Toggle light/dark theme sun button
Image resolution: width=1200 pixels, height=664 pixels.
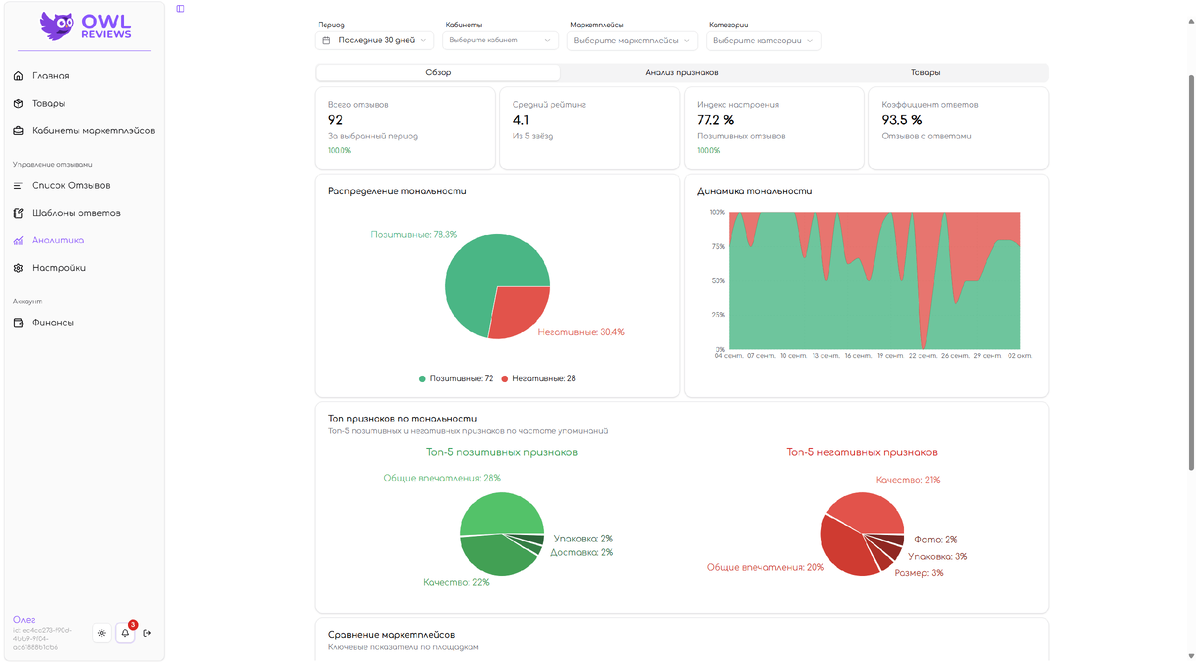coord(101,633)
